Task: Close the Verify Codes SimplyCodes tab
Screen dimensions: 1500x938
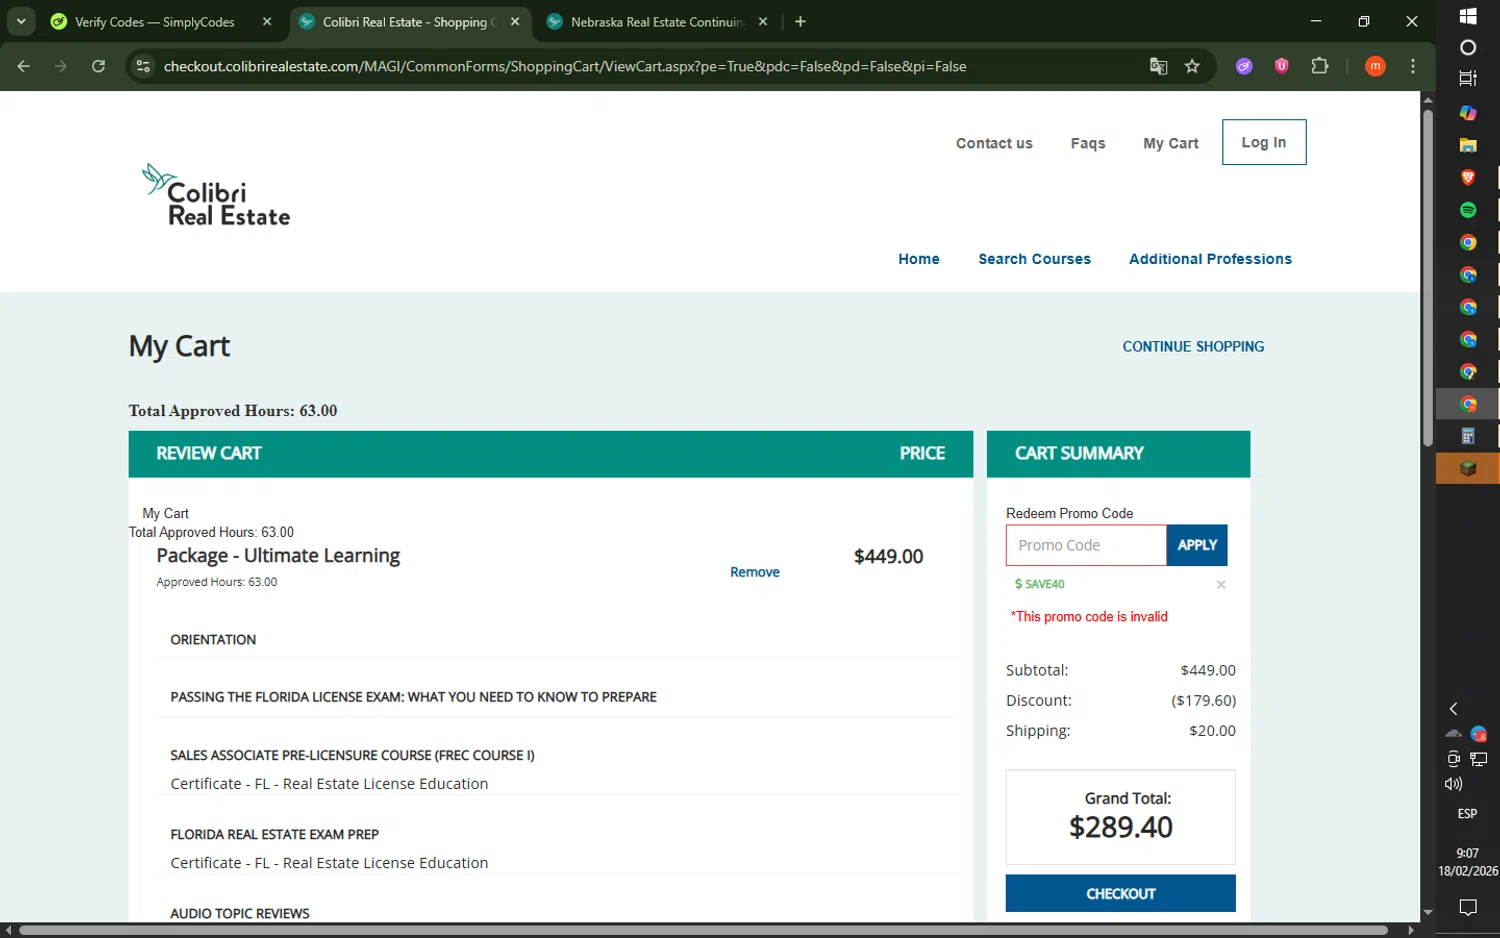Action: point(267,21)
